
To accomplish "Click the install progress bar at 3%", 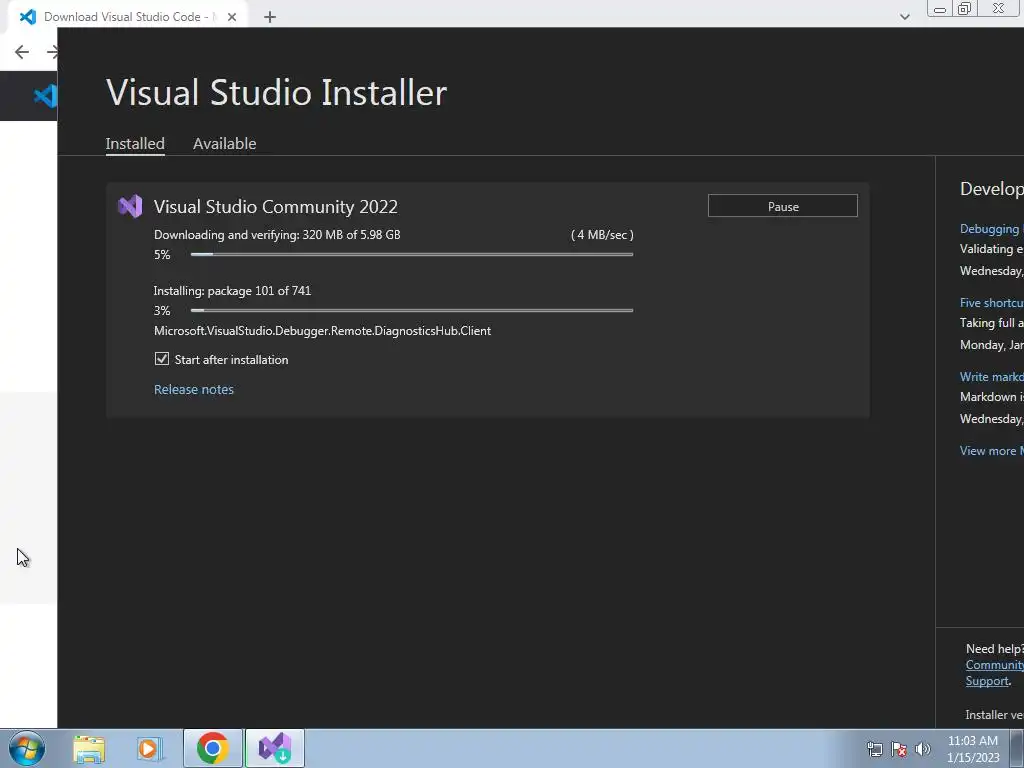I will 412,310.
